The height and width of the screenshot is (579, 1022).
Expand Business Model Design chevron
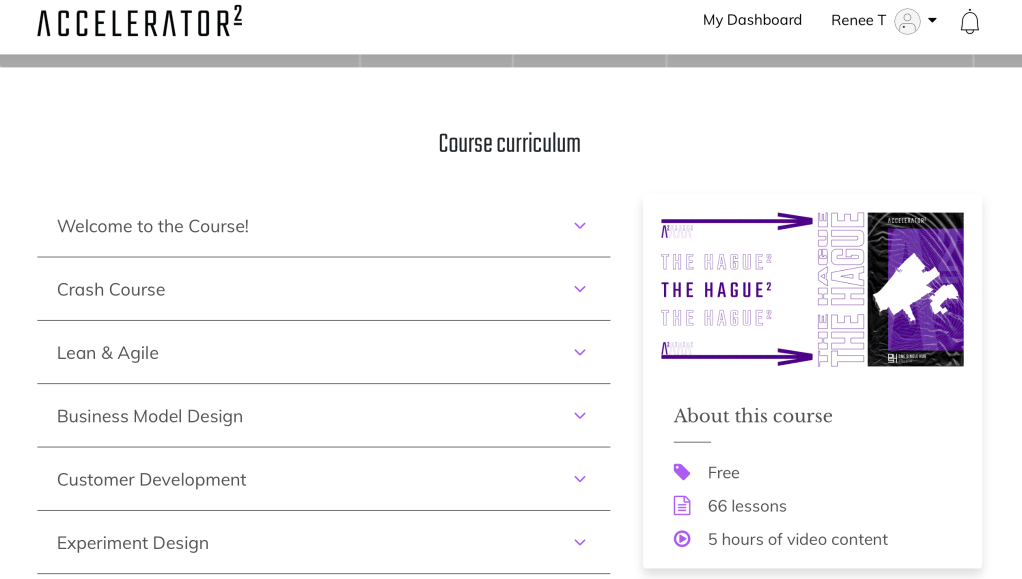580,416
